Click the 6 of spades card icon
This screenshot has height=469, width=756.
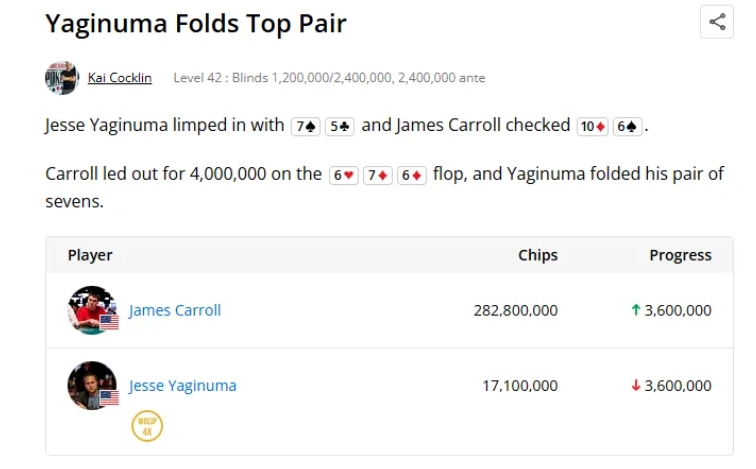[x=627, y=126]
